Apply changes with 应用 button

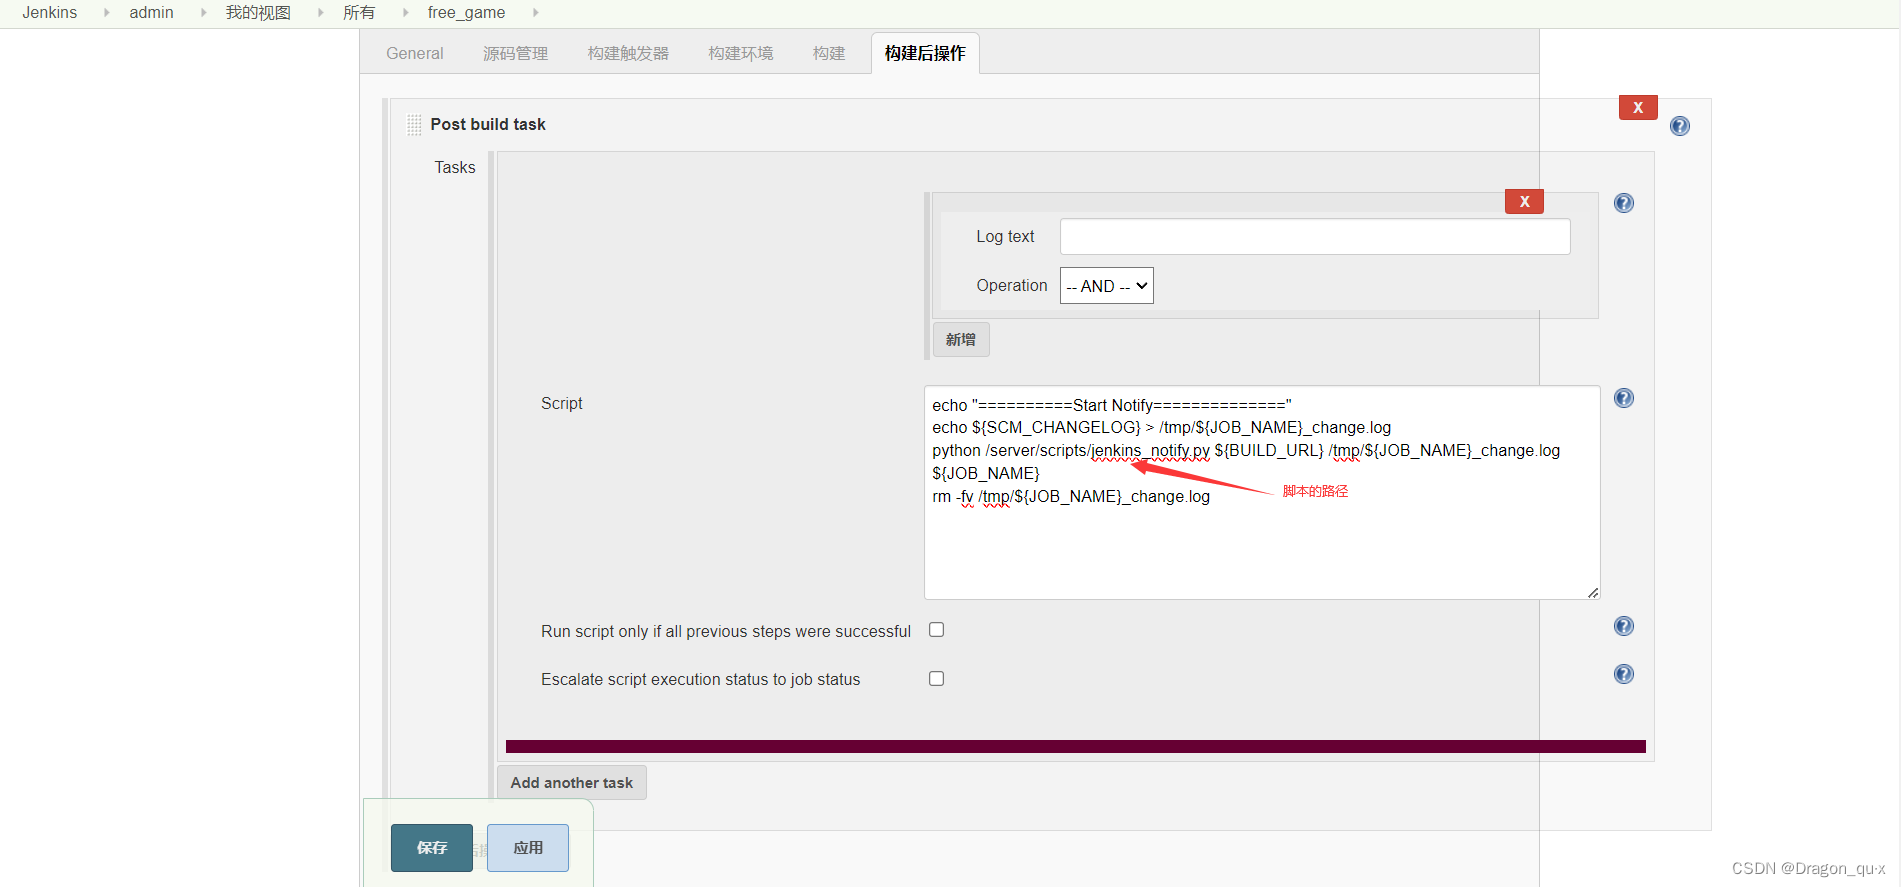528,848
